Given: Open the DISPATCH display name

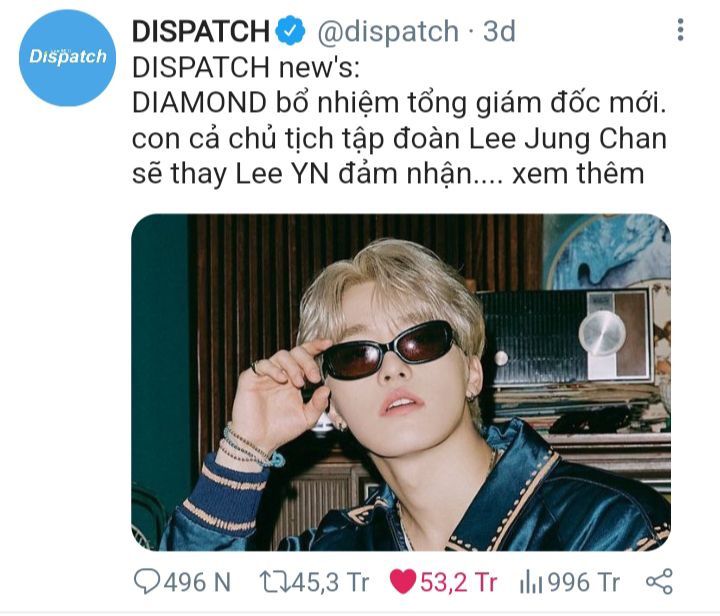Looking at the screenshot, I should [201, 31].
